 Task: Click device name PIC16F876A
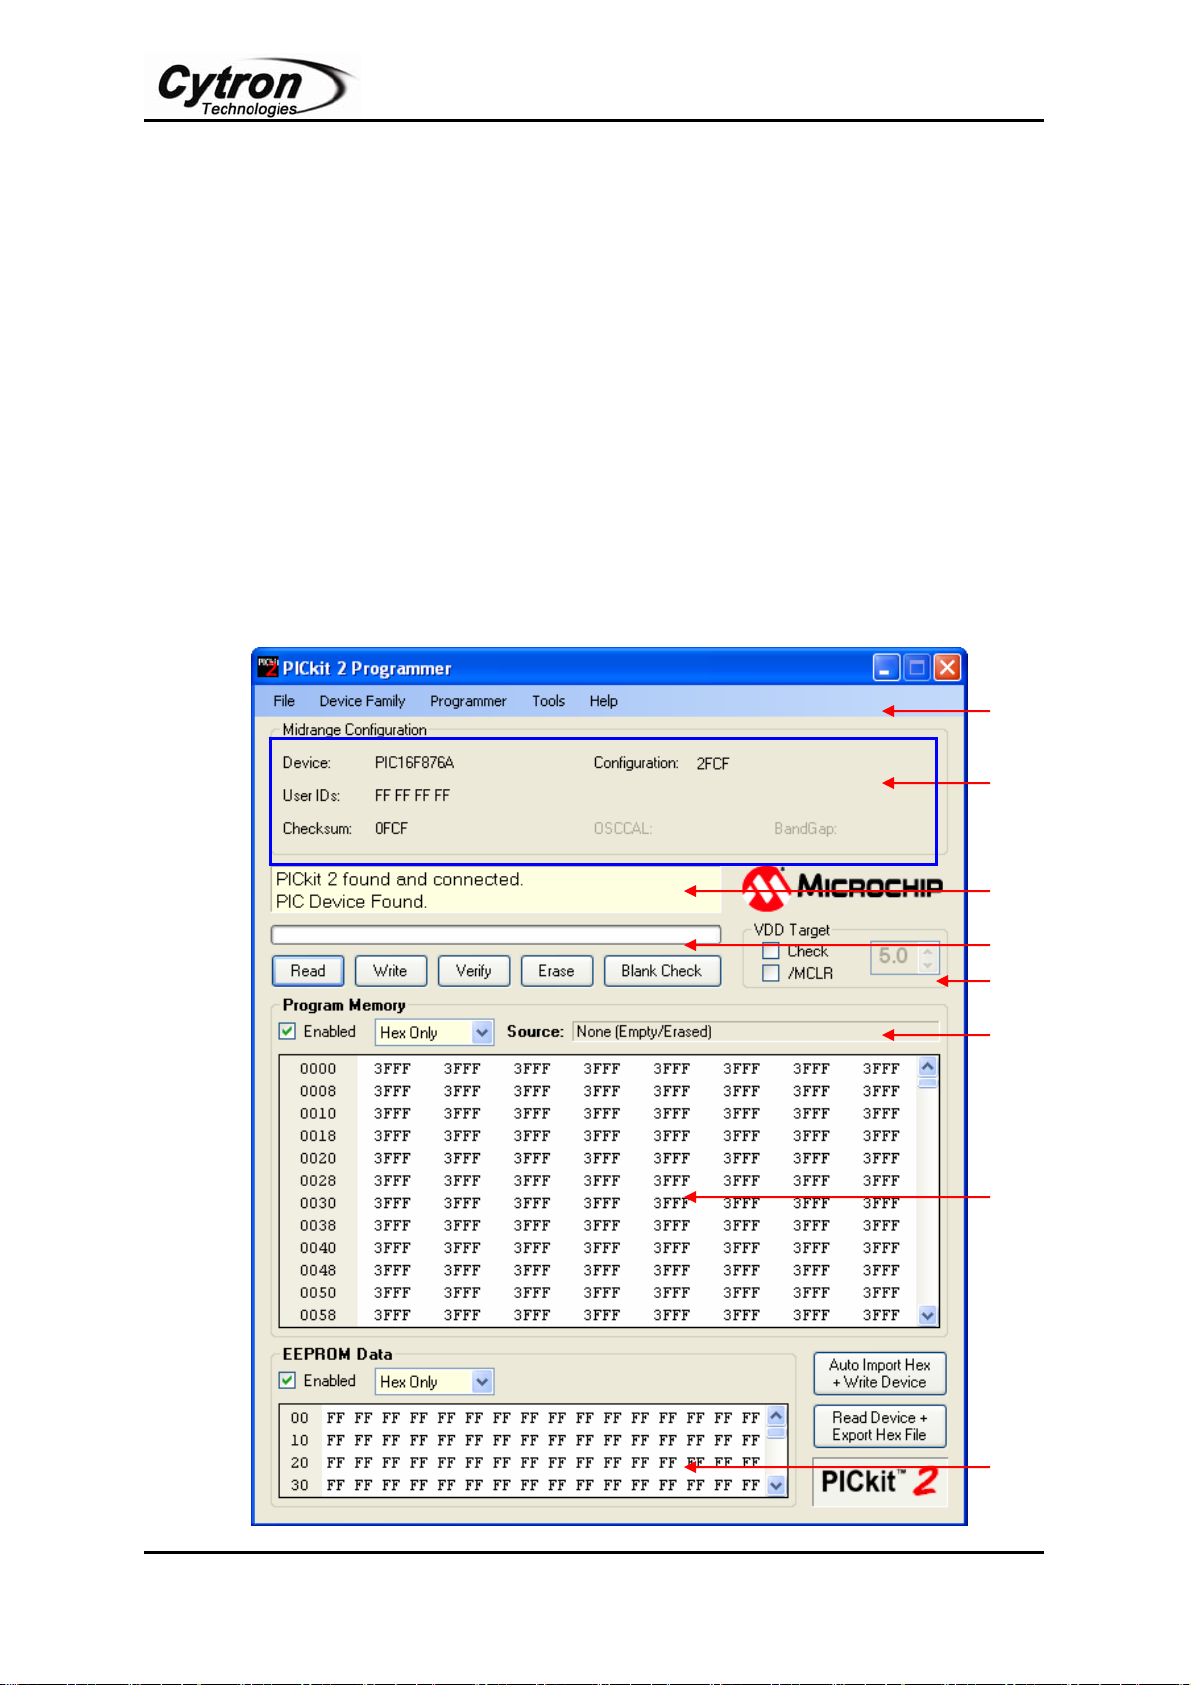pos(414,763)
